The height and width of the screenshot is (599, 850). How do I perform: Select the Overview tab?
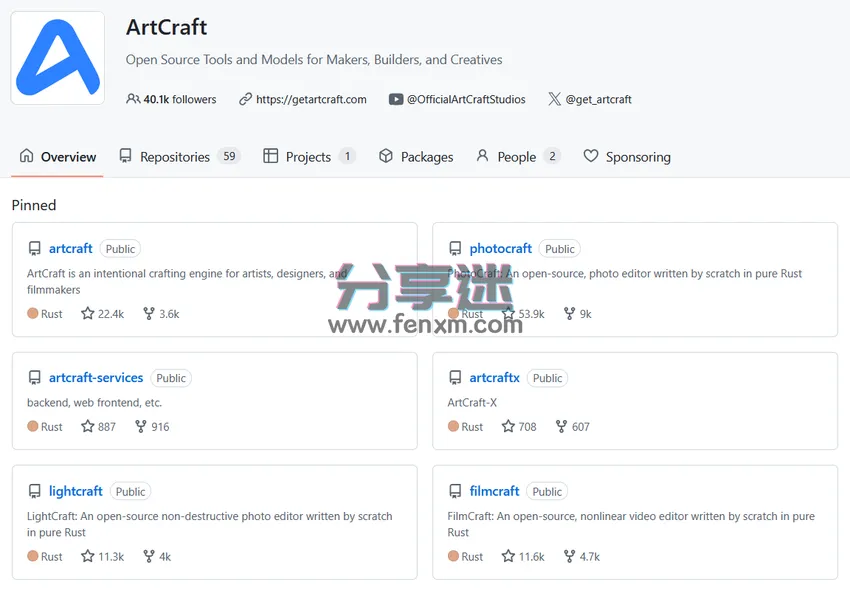pos(57,157)
